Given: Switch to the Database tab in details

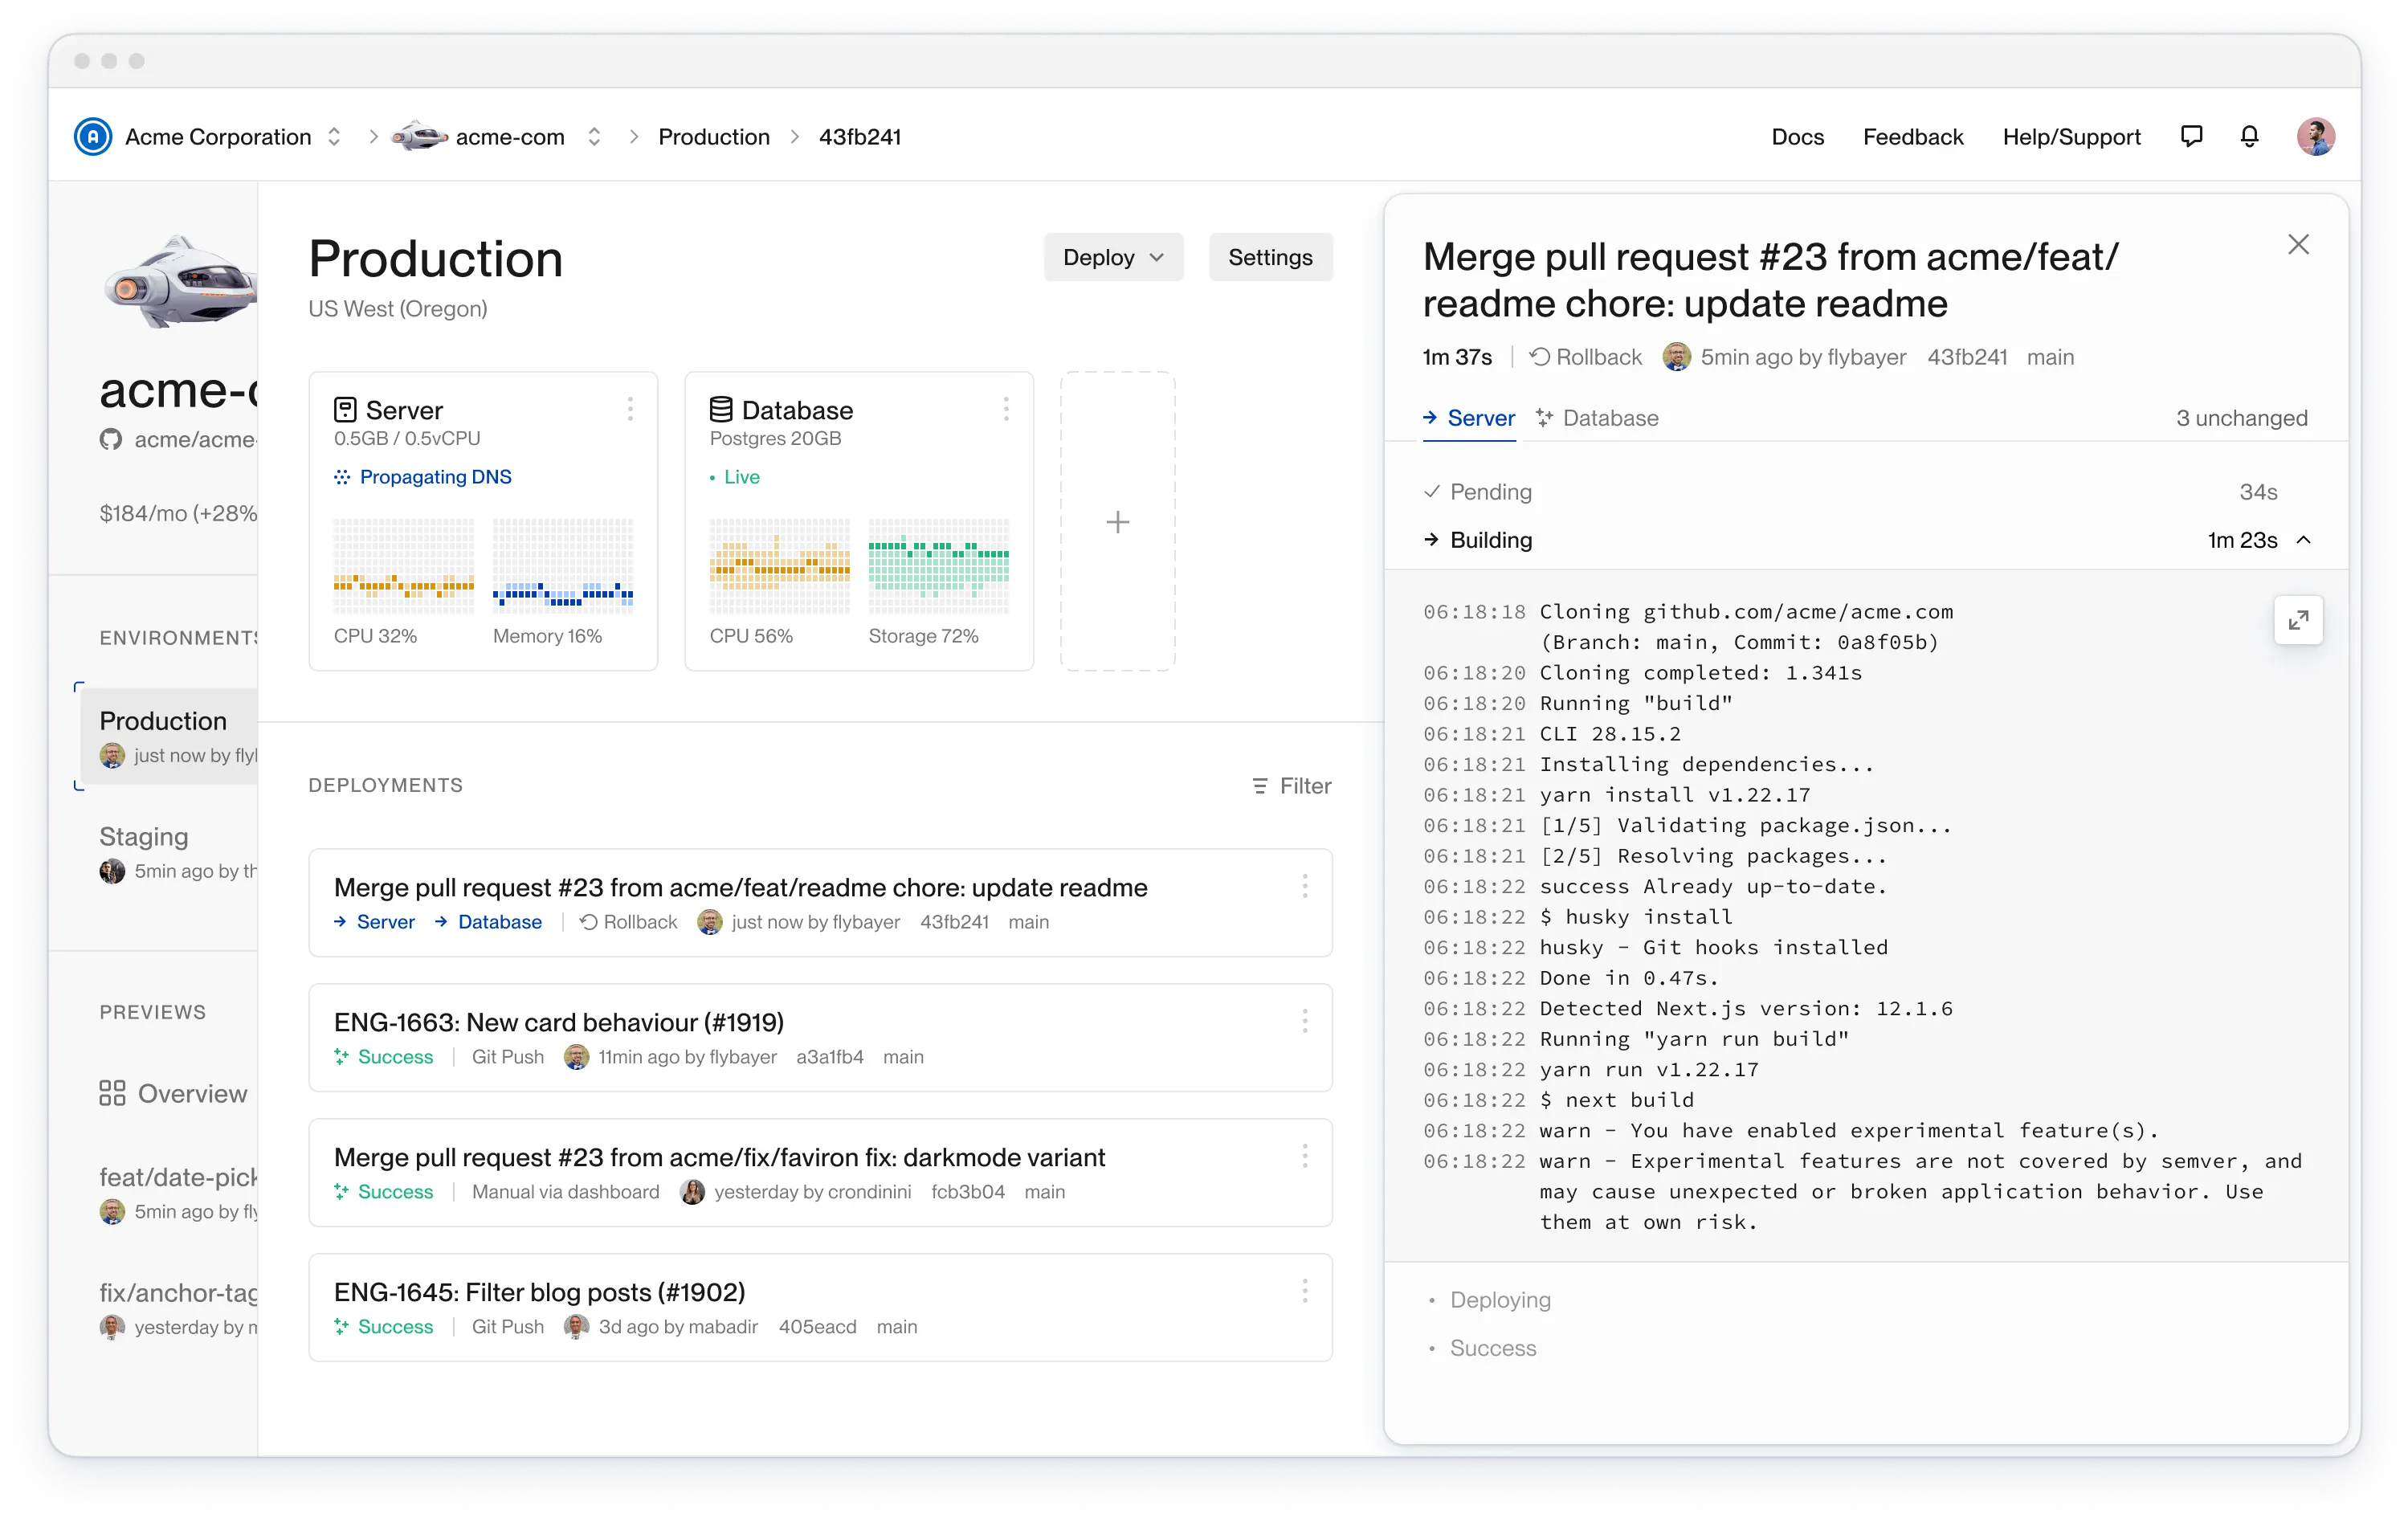Looking at the screenshot, I should pos(1597,418).
